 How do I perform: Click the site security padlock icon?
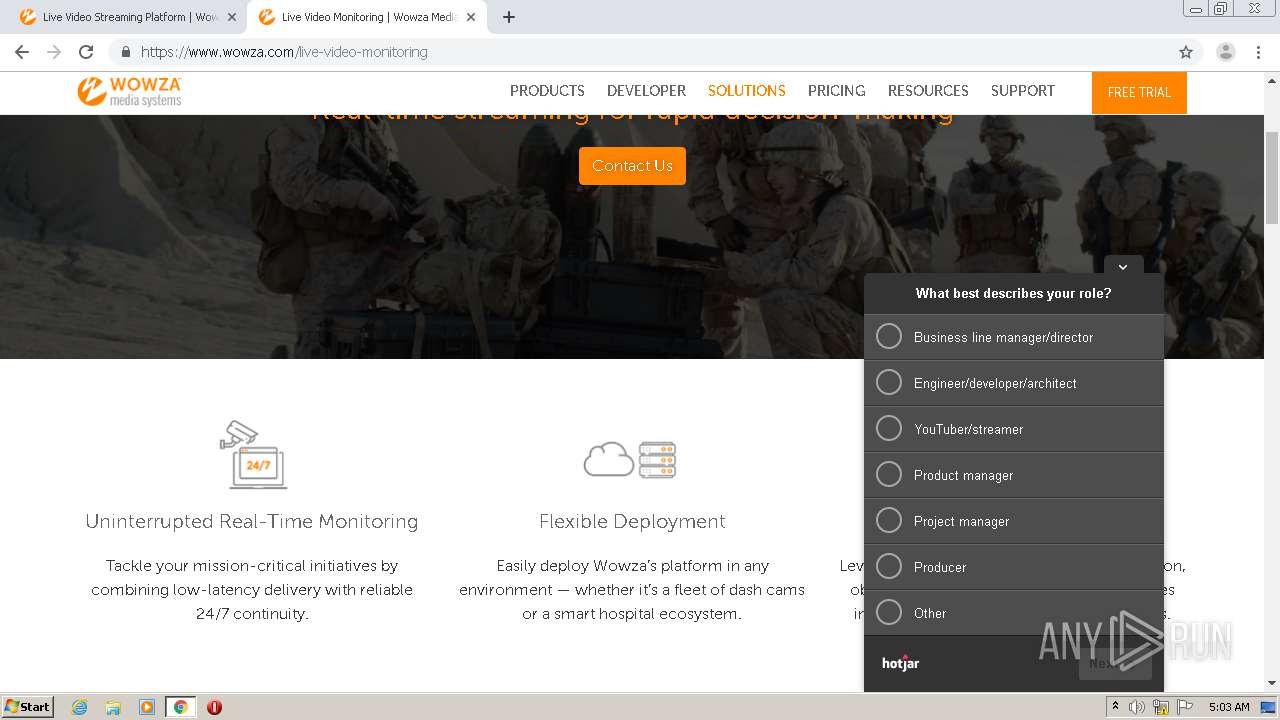click(x=125, y=52)
